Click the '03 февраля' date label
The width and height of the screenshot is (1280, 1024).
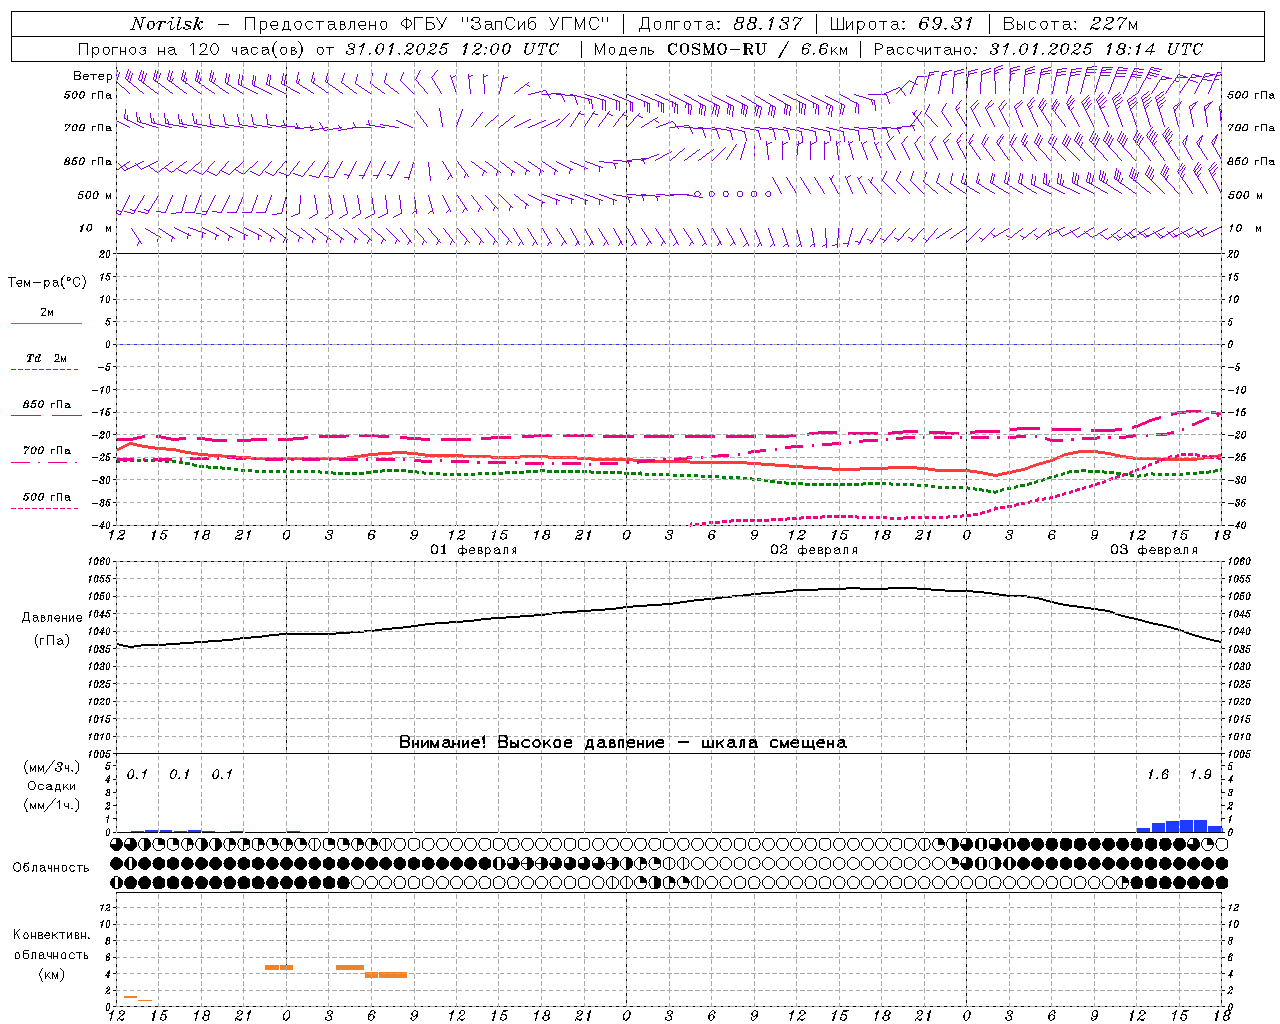click(x=1154, y=550)
